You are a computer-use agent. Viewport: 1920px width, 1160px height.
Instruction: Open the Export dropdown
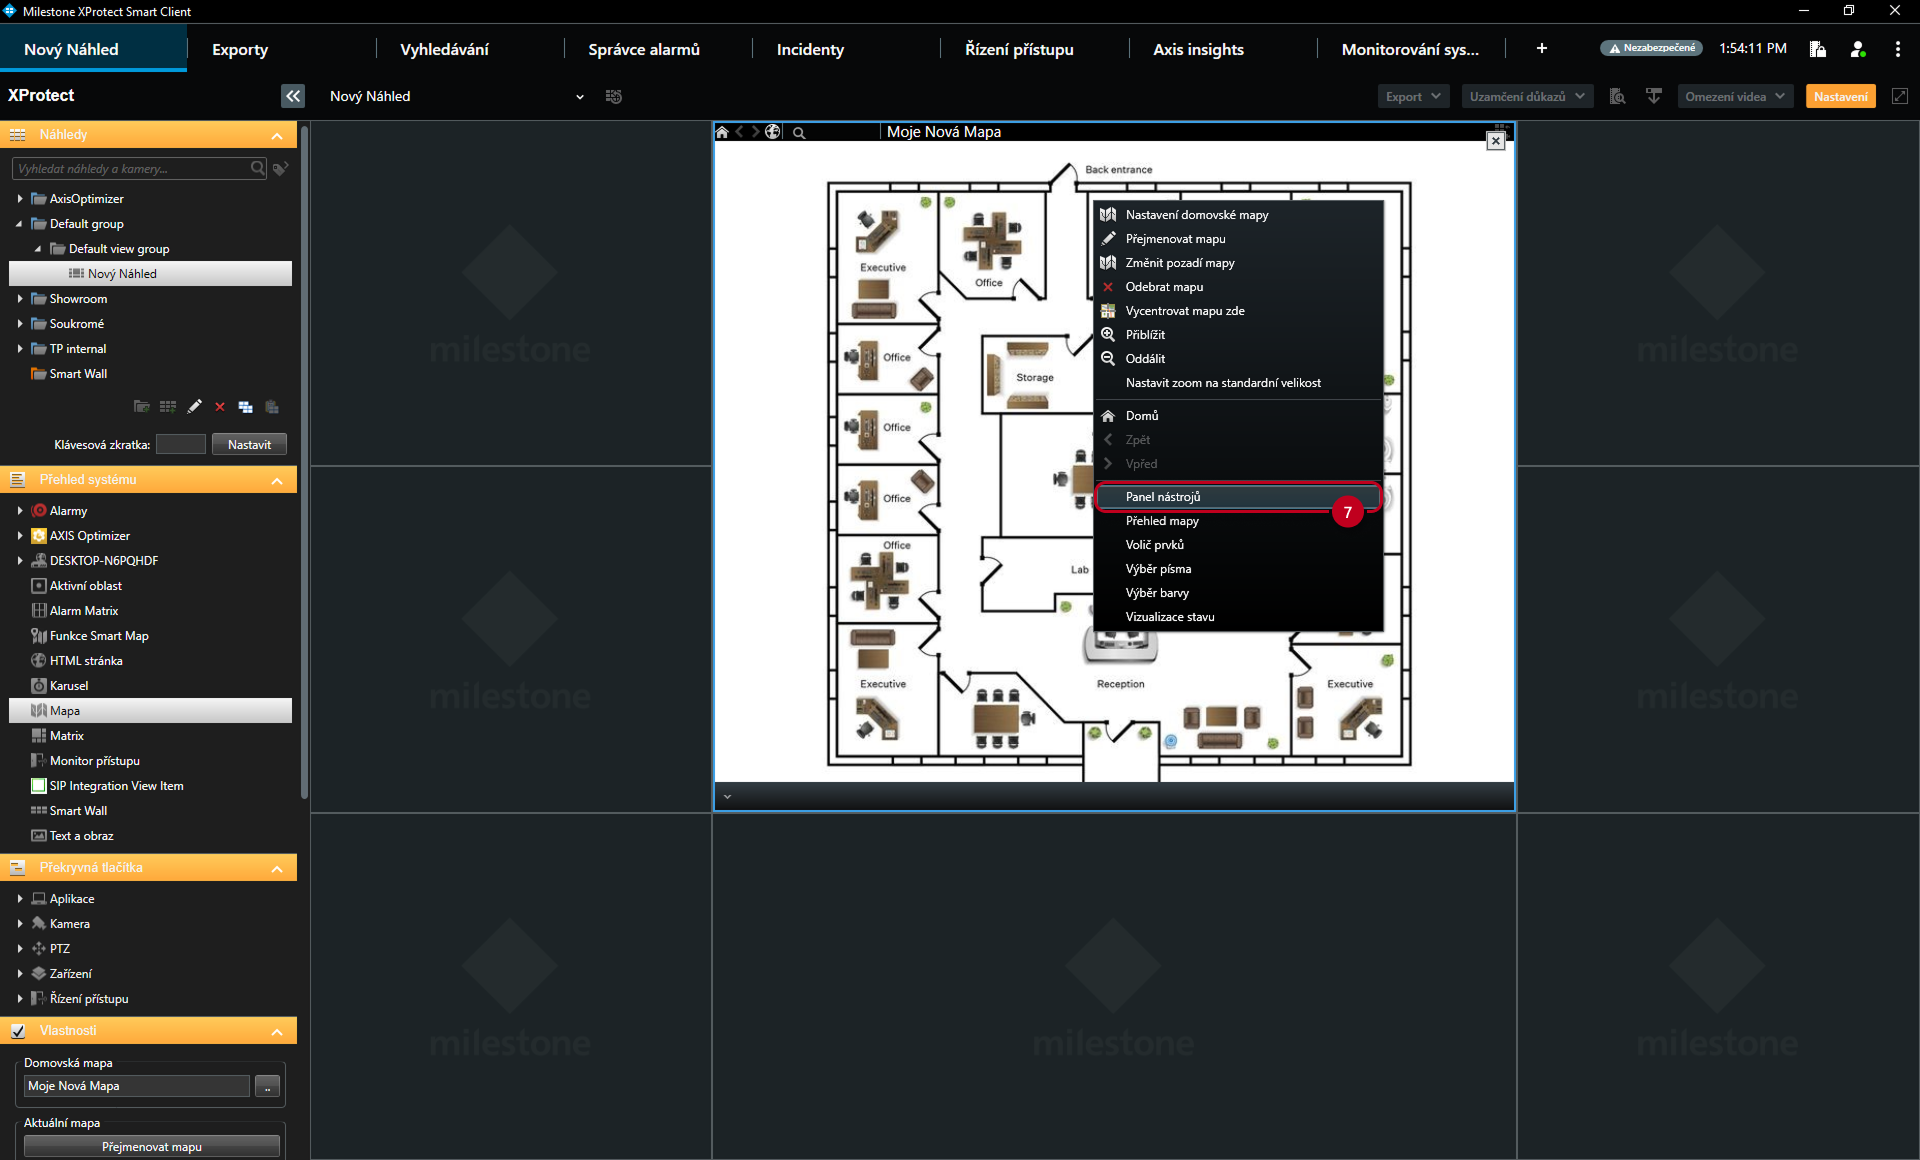(x=1411, y=96)
